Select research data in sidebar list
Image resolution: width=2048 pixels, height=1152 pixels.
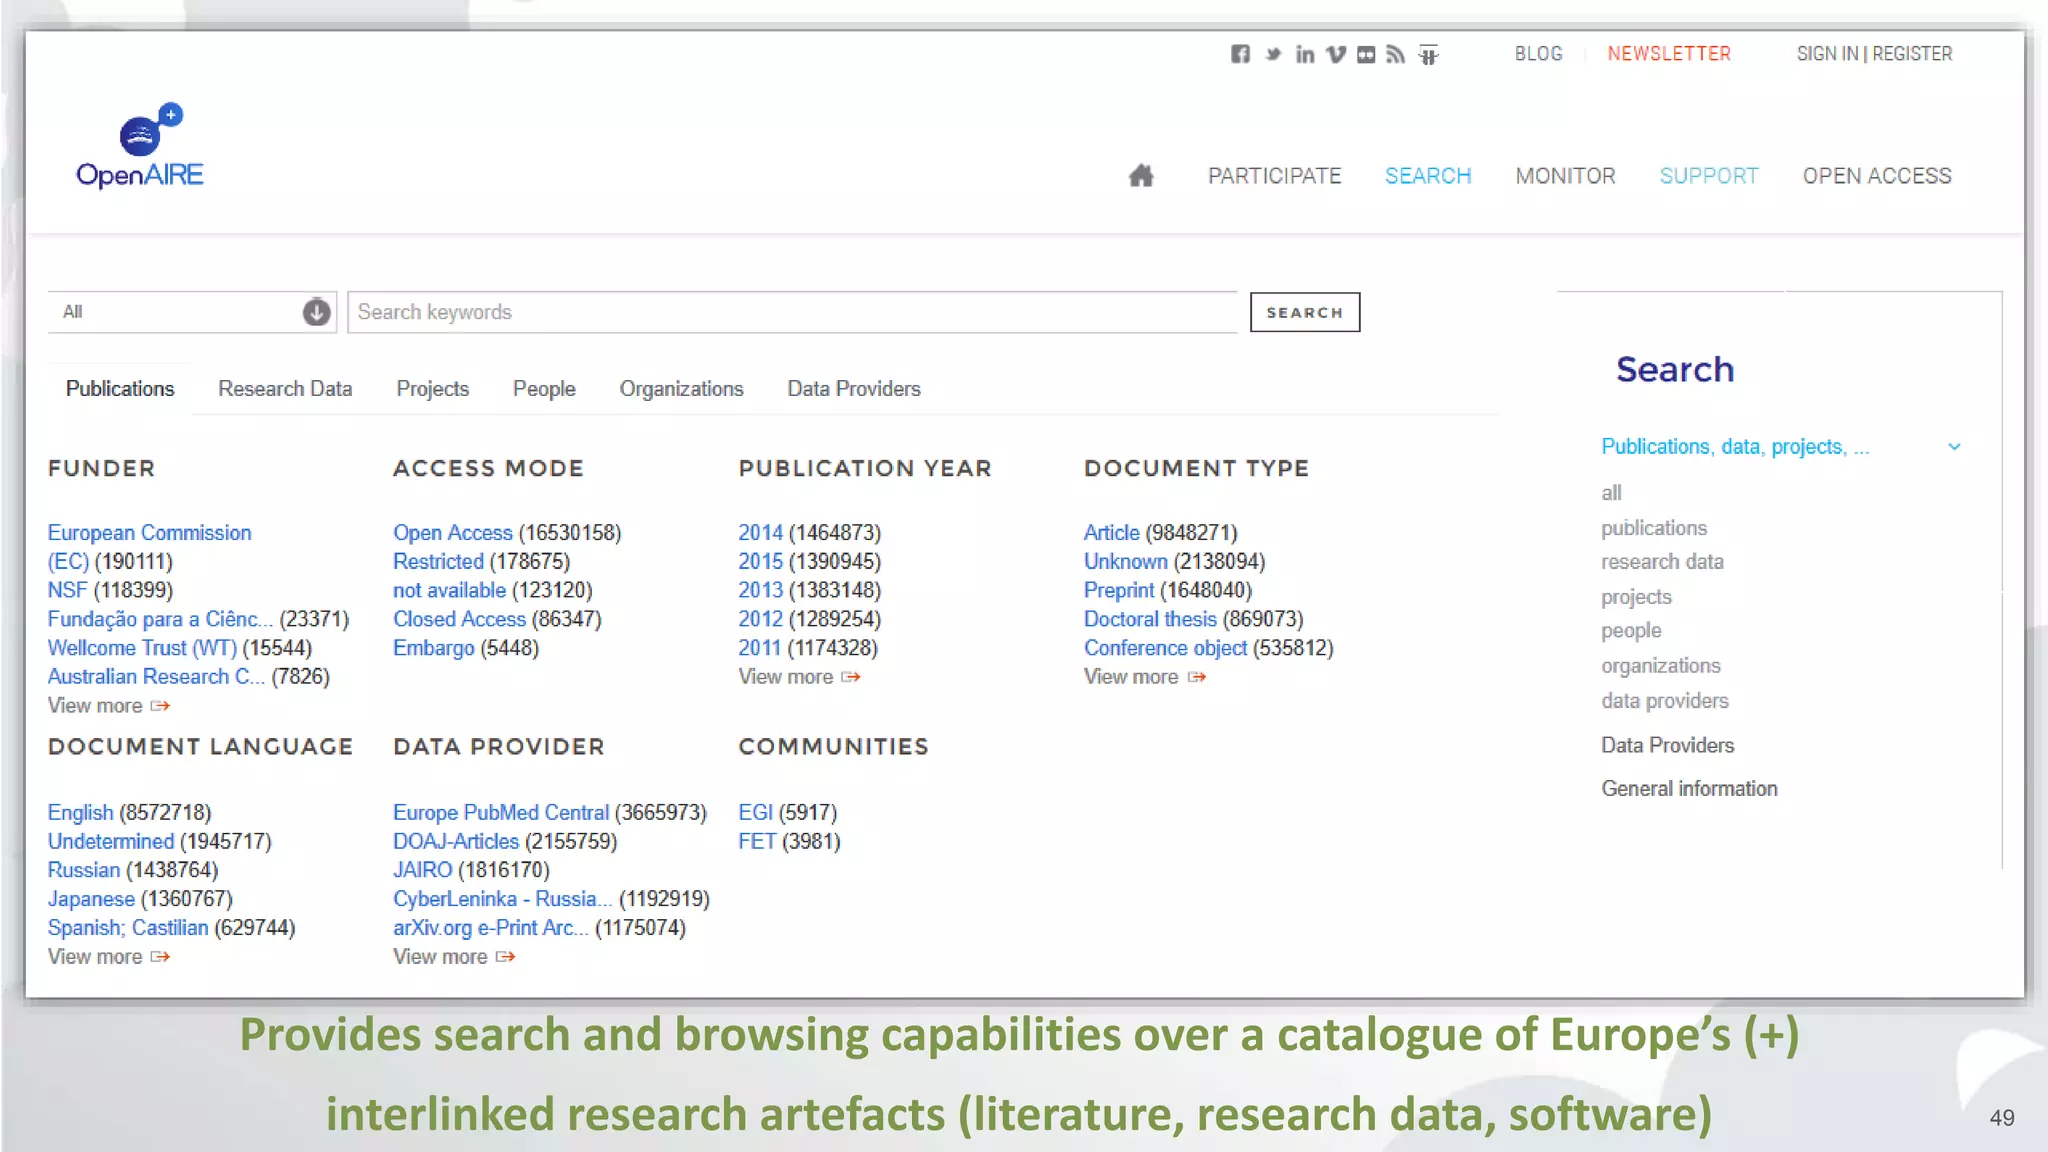coord(1662,562)
